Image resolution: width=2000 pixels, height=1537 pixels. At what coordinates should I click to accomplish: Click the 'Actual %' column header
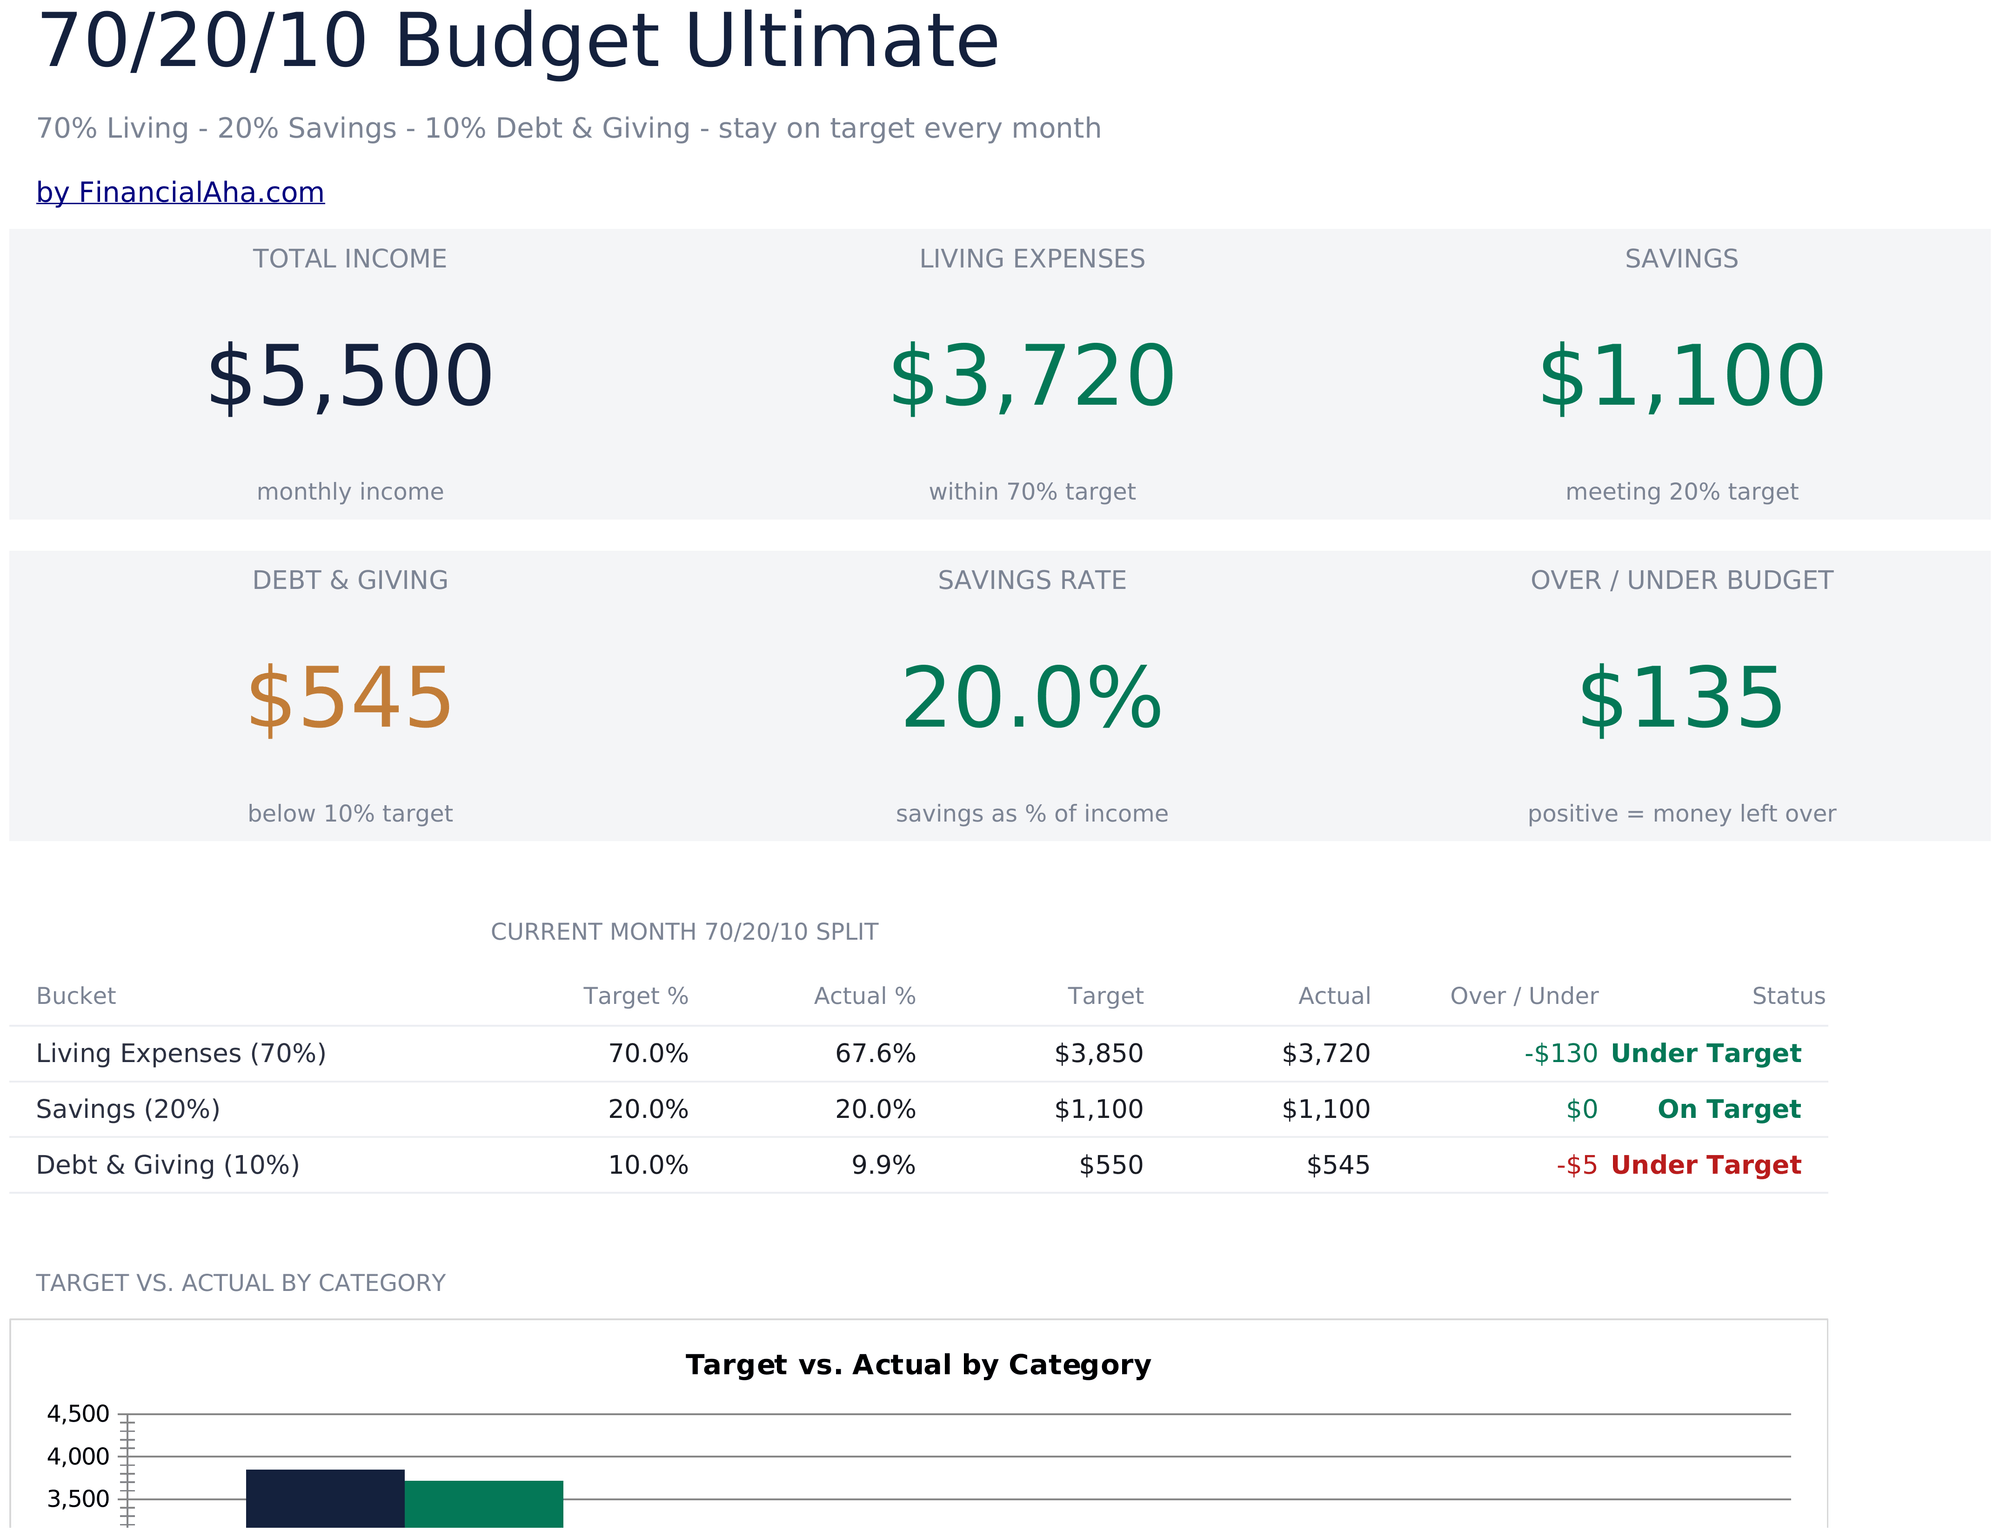point(865,996)
